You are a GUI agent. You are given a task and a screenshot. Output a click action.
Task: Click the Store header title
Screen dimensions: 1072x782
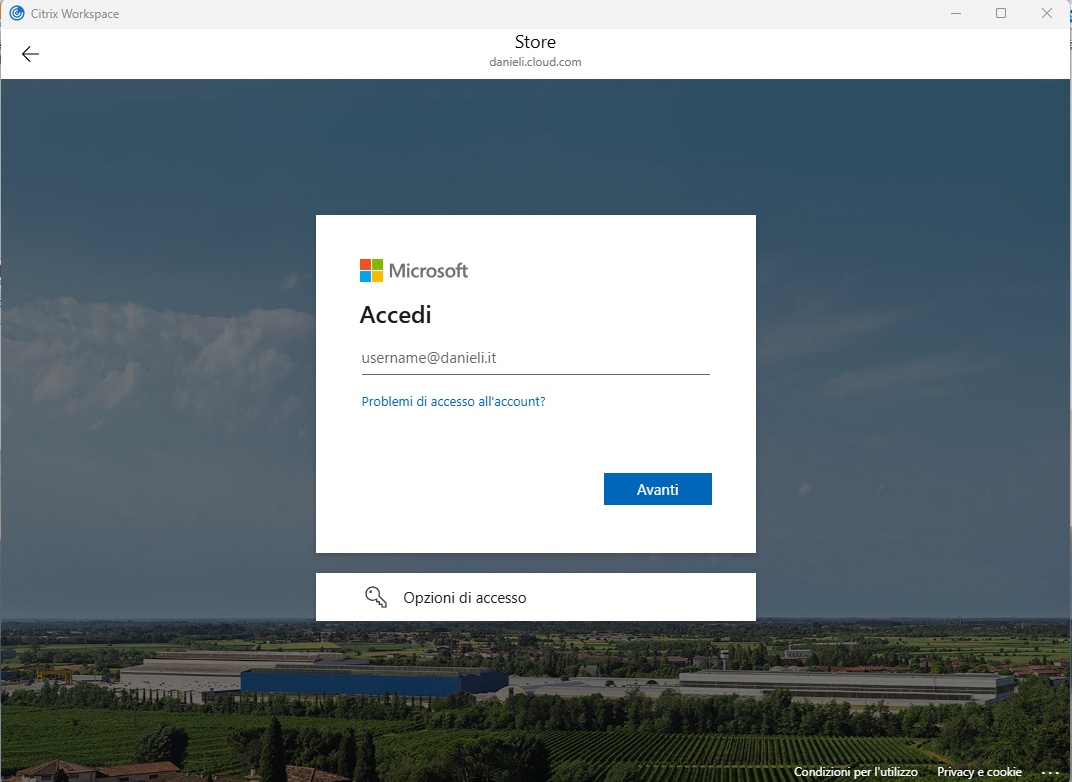click(535, 42)
